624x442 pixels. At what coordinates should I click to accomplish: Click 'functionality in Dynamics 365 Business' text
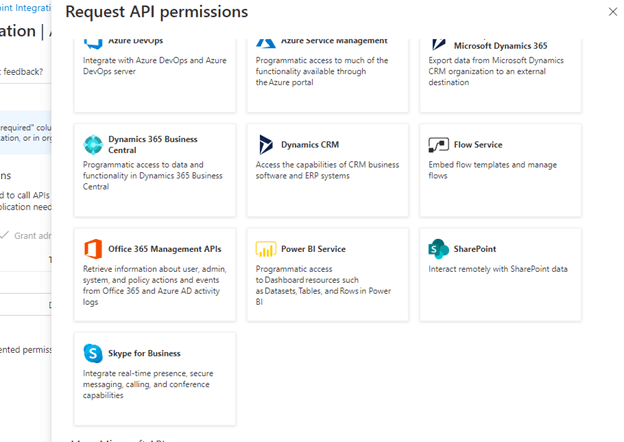click(152, 176)
